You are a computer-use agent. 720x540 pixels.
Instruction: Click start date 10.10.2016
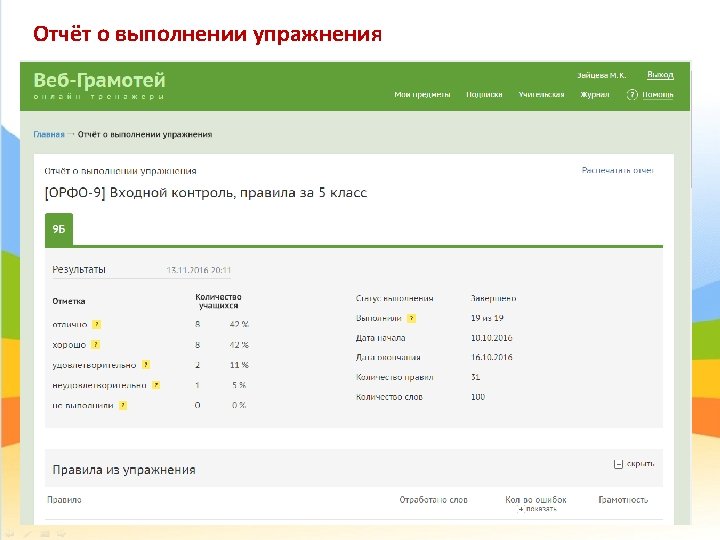[x=491, y=338]
